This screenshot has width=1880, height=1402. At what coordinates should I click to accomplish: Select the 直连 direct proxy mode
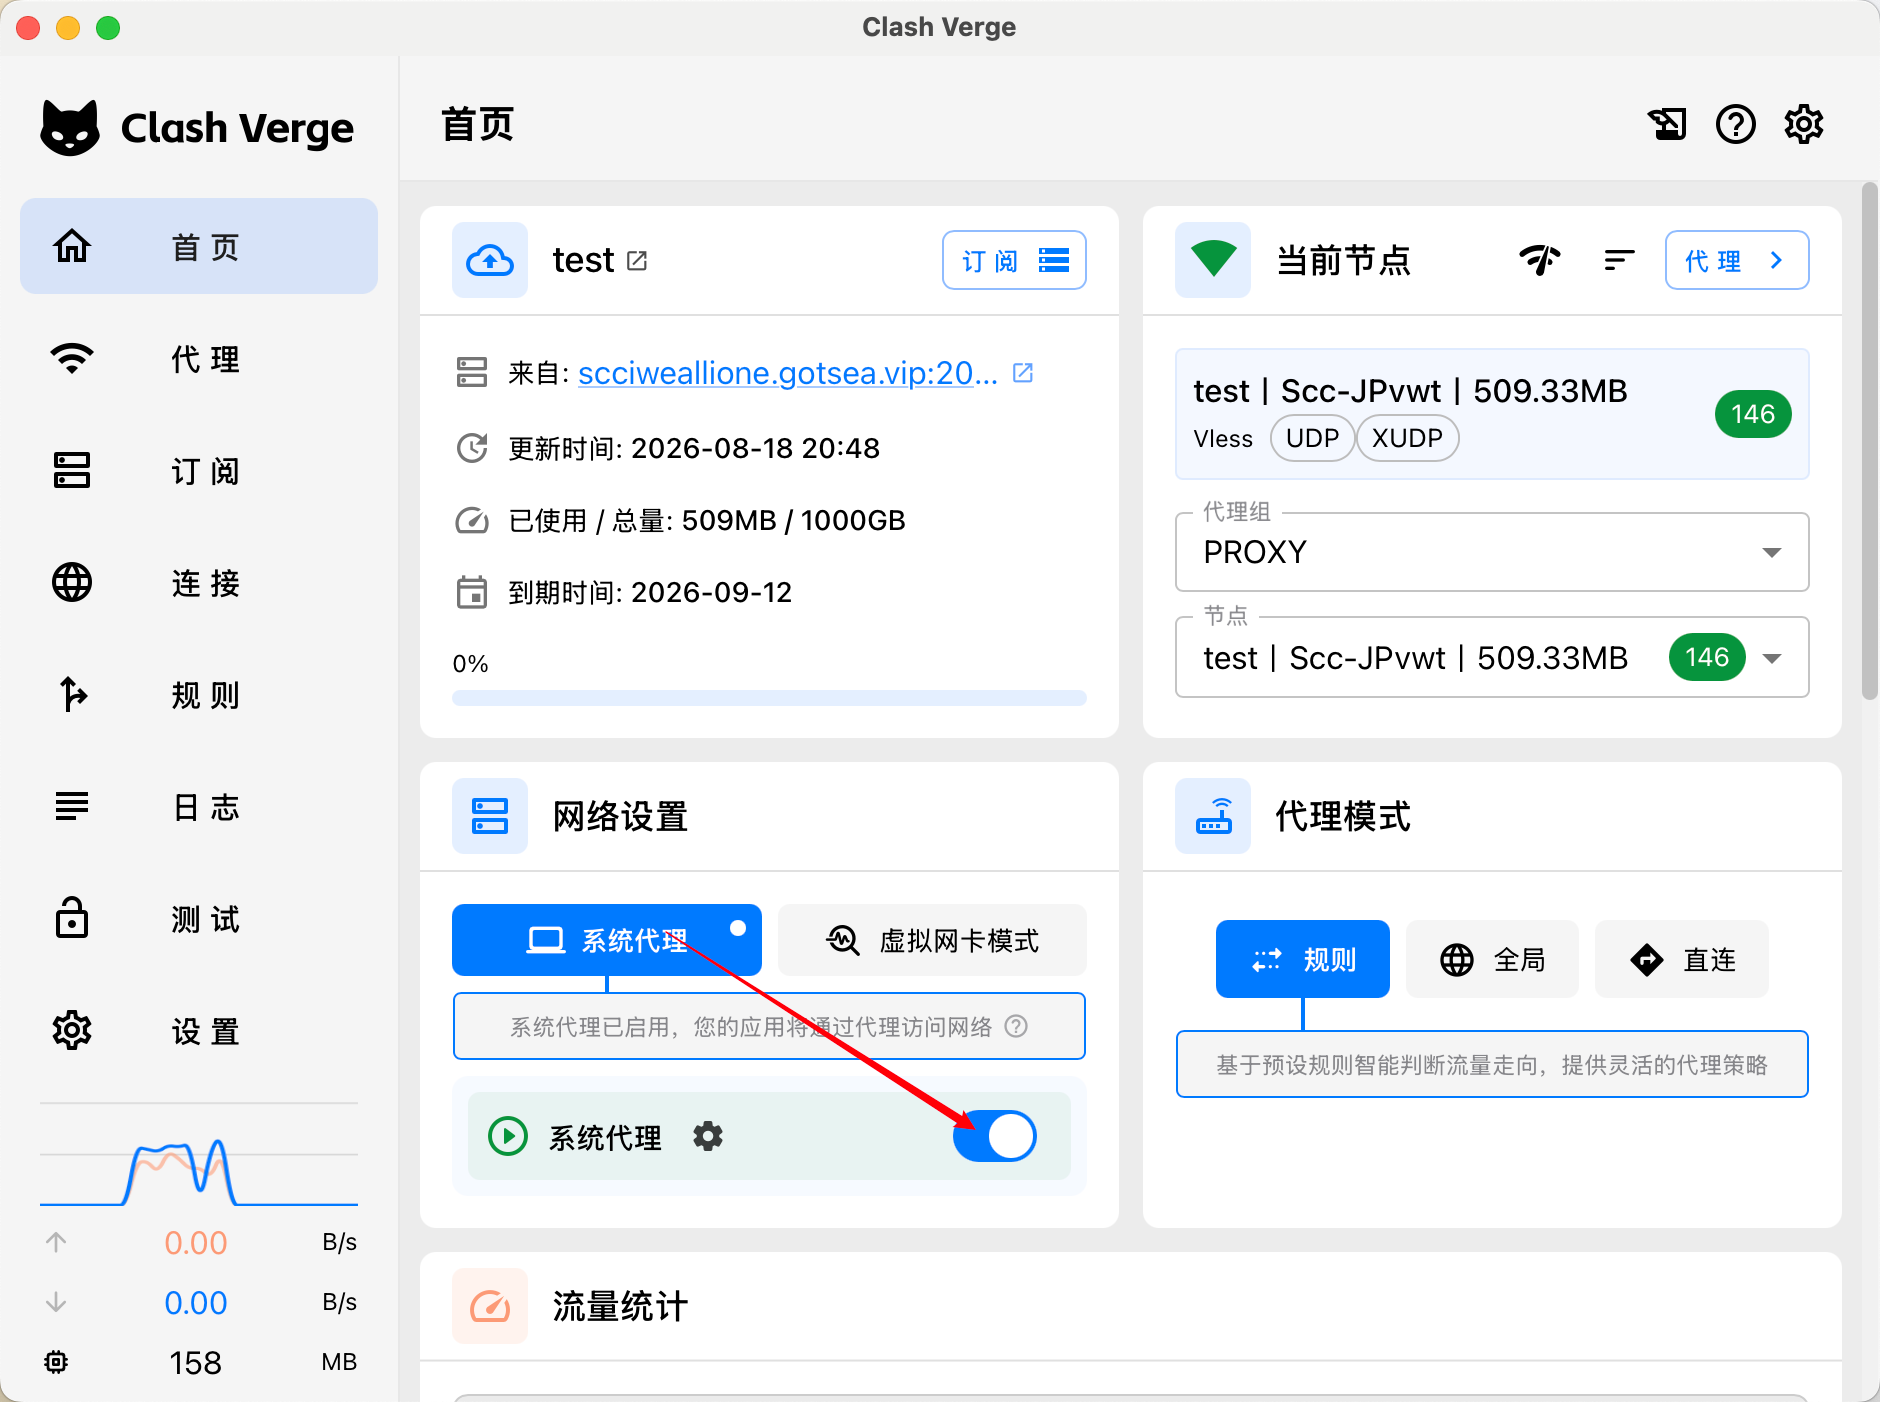click(x=1682, y=959)
